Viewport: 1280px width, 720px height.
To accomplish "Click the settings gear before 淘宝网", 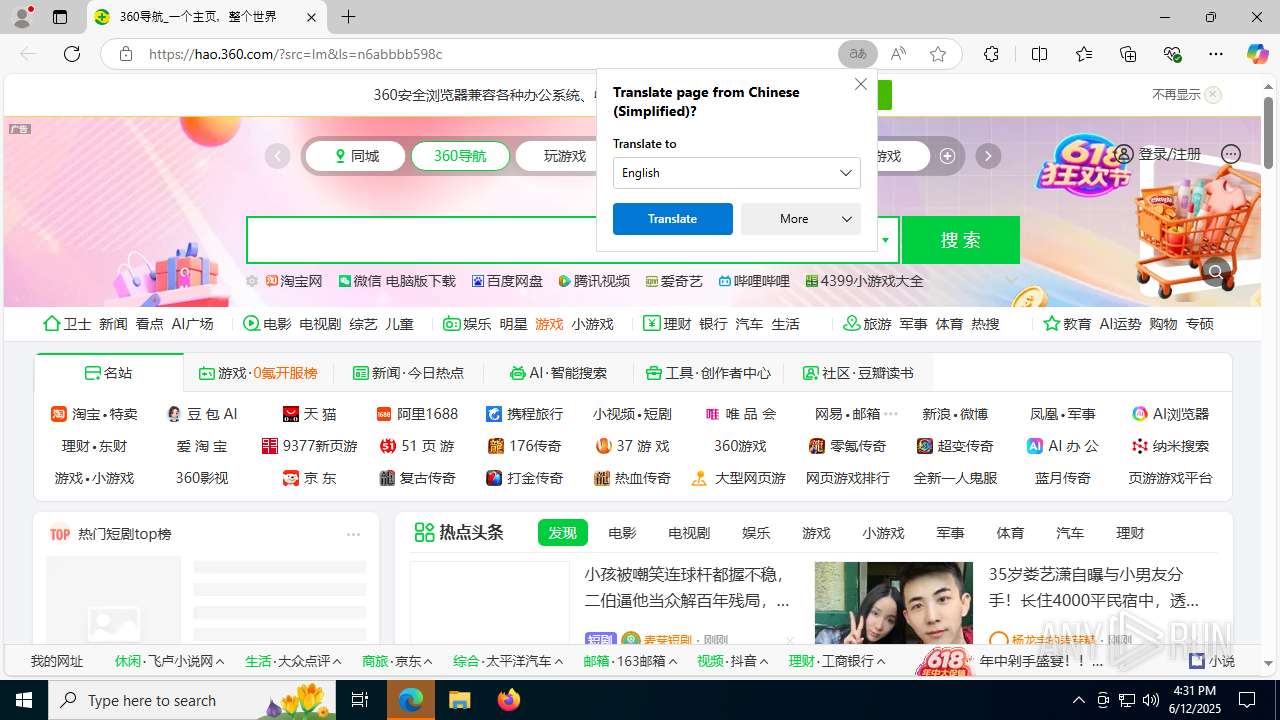I will [x=252, y=281].
